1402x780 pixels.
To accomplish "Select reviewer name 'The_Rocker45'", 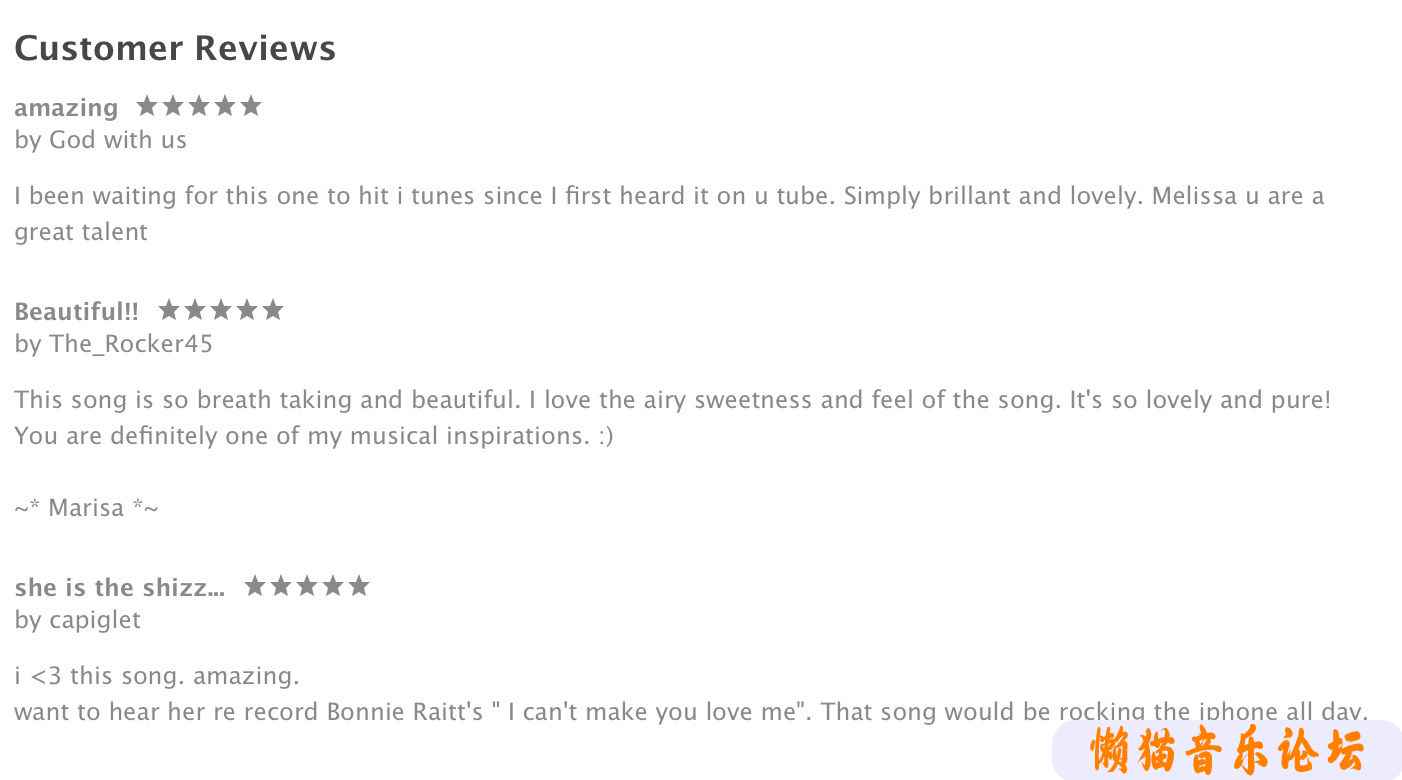I will pyautogui.click(x=131, y=344).
